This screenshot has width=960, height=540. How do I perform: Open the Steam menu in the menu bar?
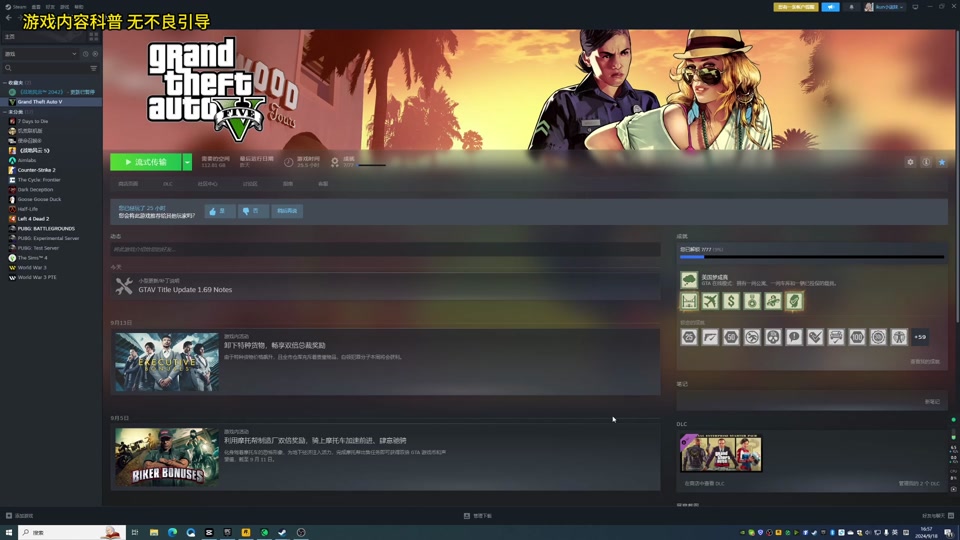(x=20, y=7)
